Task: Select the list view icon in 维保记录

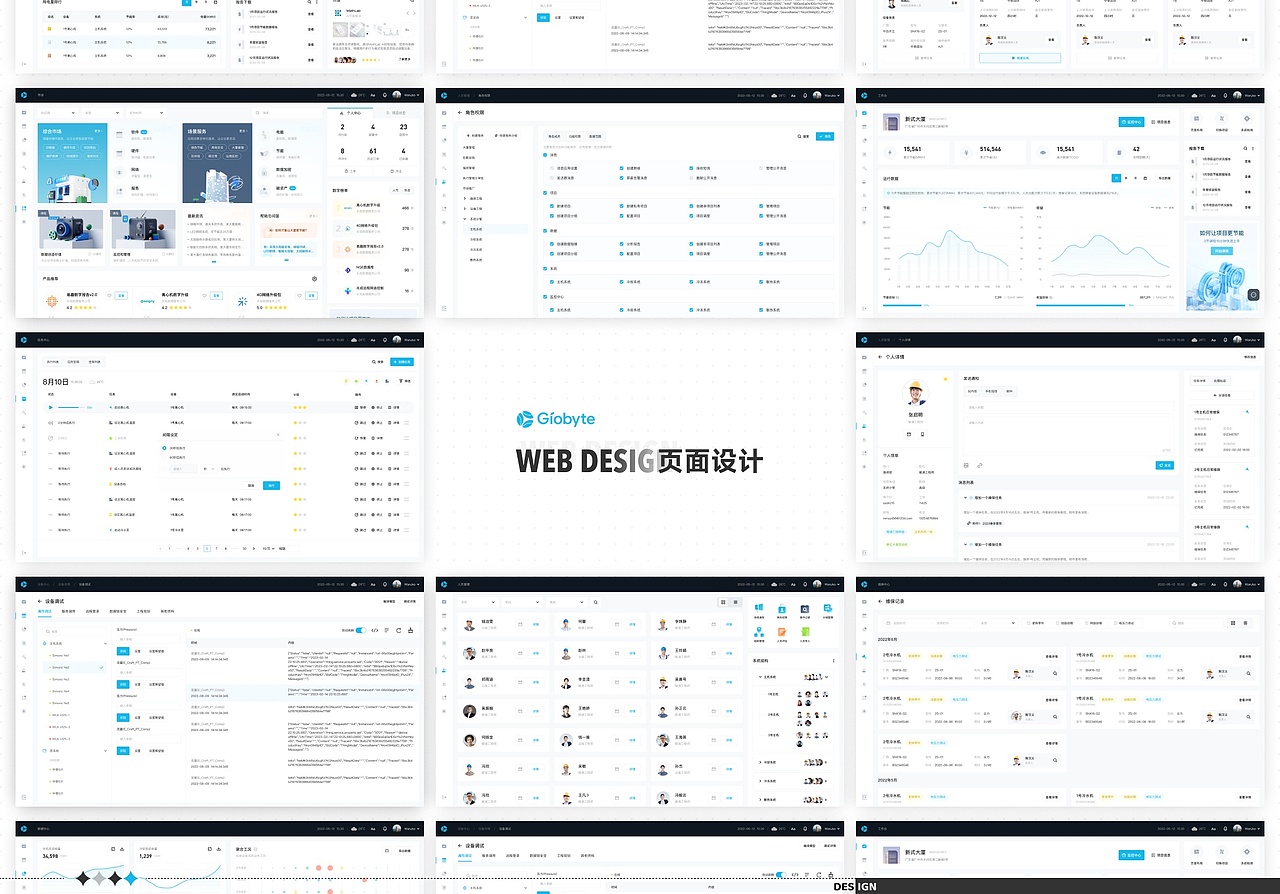Action: [x=1245, y=623]
